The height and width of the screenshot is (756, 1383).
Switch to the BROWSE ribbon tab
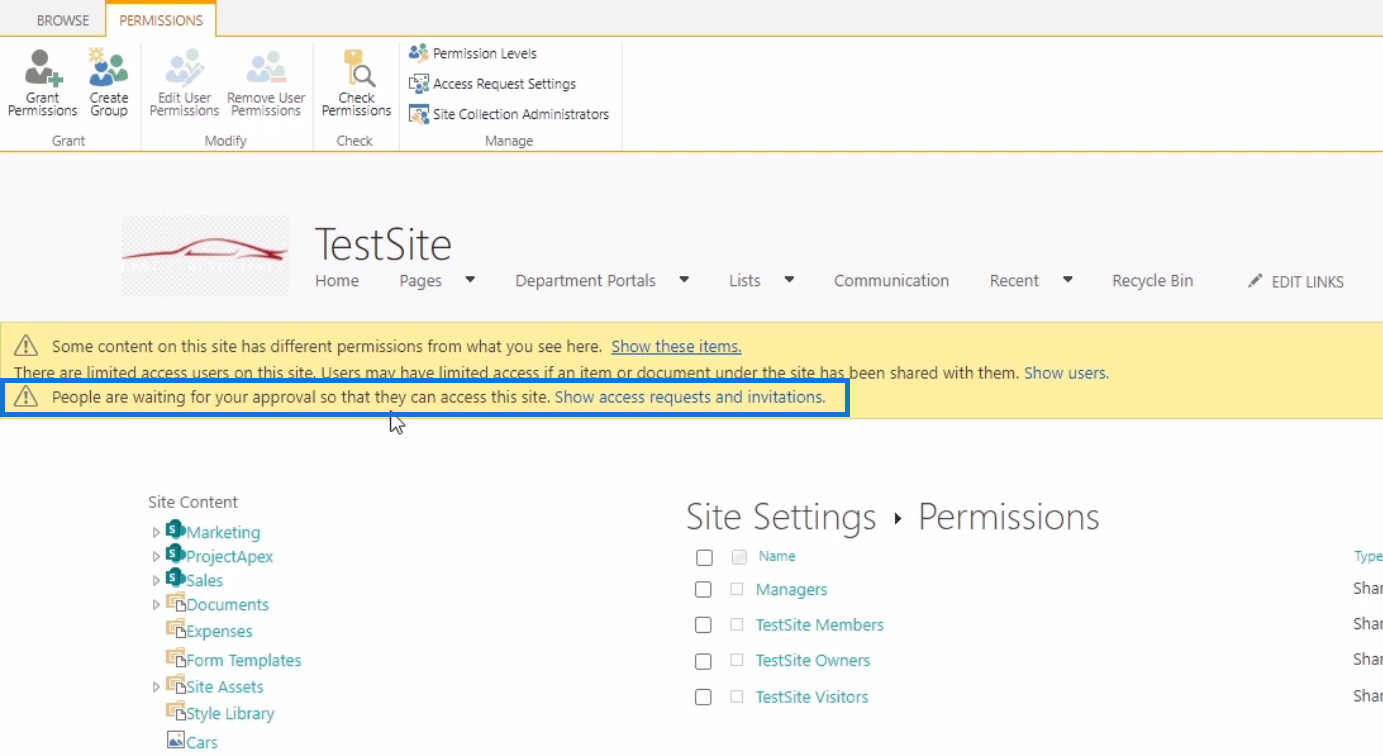(62, 20)
